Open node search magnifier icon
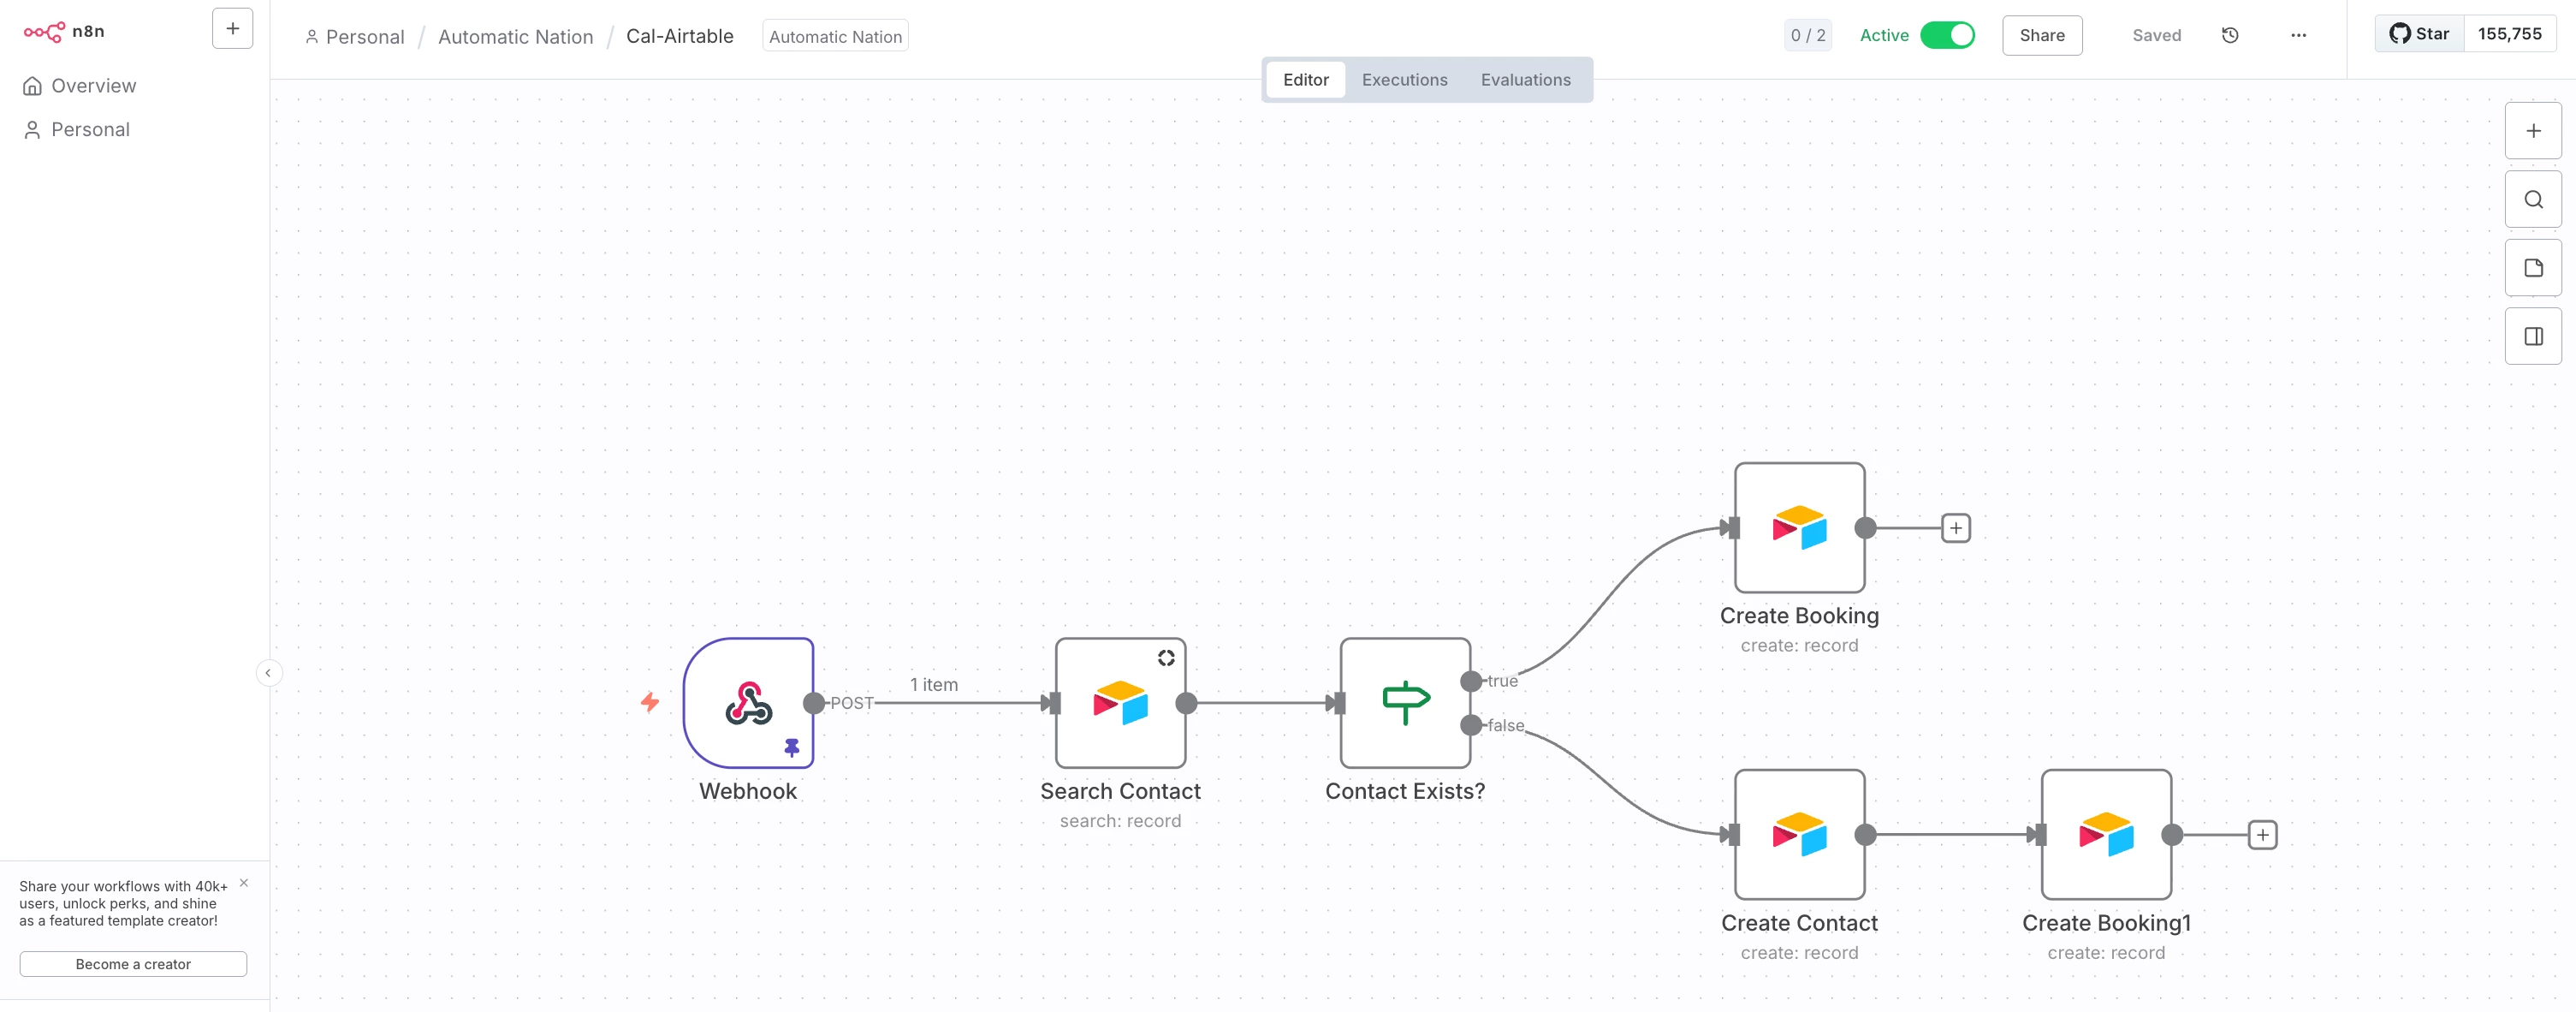The width and height of the screenshot is (2576, 1012). 2532,199
